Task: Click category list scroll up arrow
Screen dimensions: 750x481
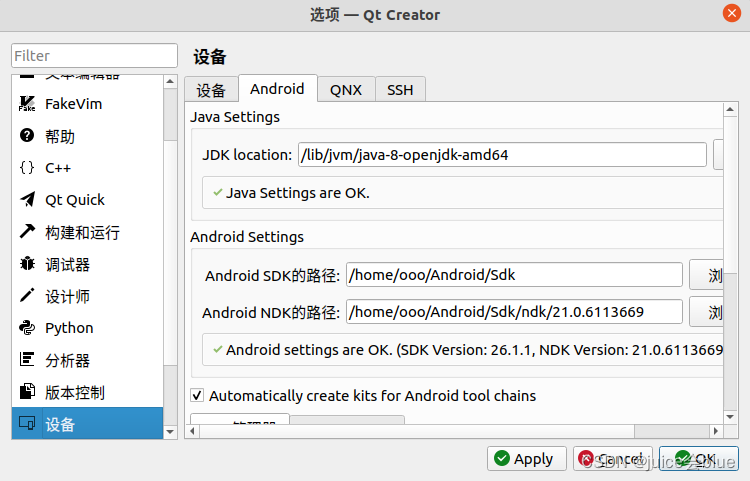Action: click(170, 82)
